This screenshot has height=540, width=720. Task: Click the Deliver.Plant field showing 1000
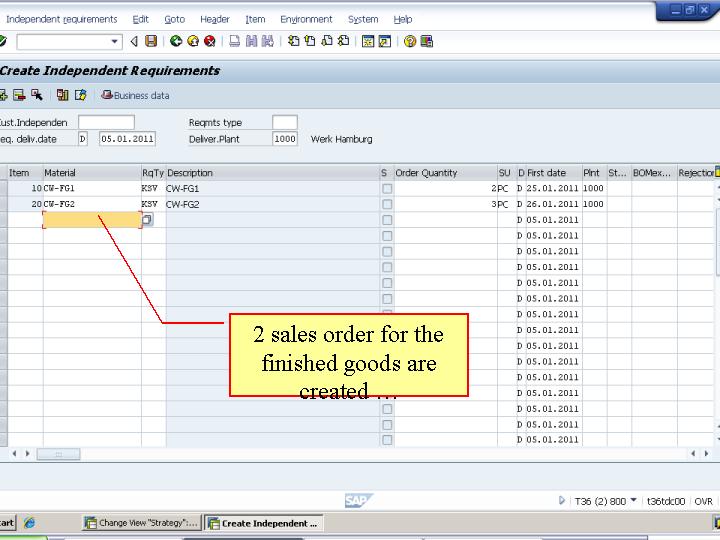(x=285, y=139)
